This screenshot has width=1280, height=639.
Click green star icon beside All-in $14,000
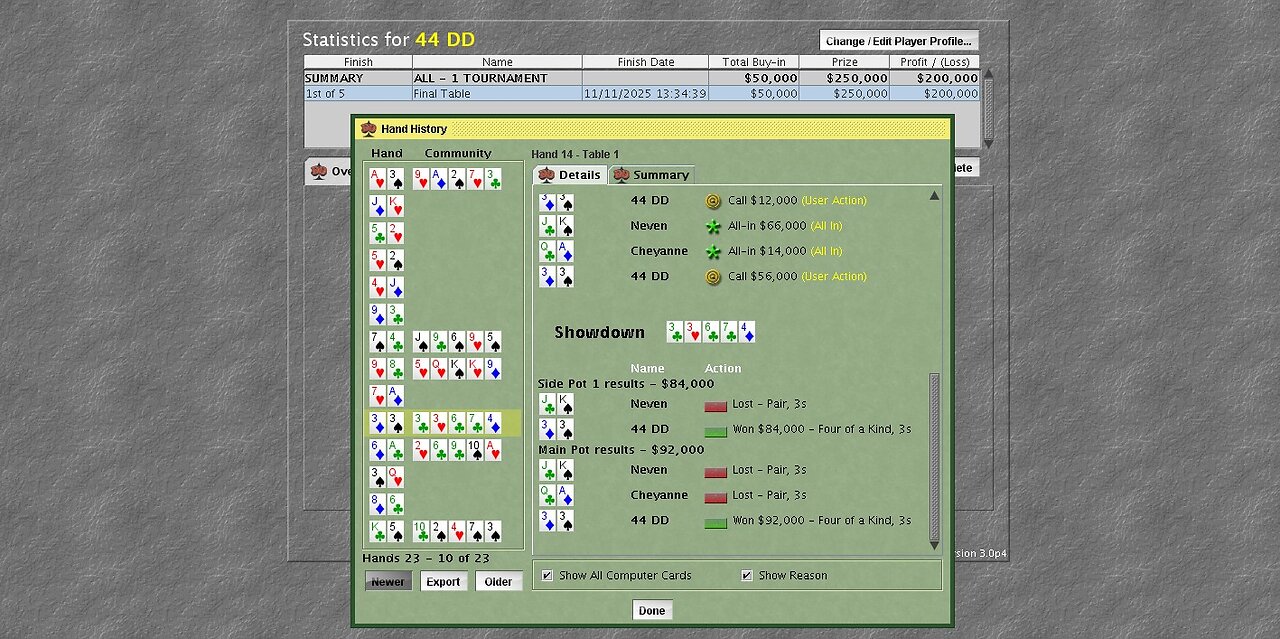713,252
